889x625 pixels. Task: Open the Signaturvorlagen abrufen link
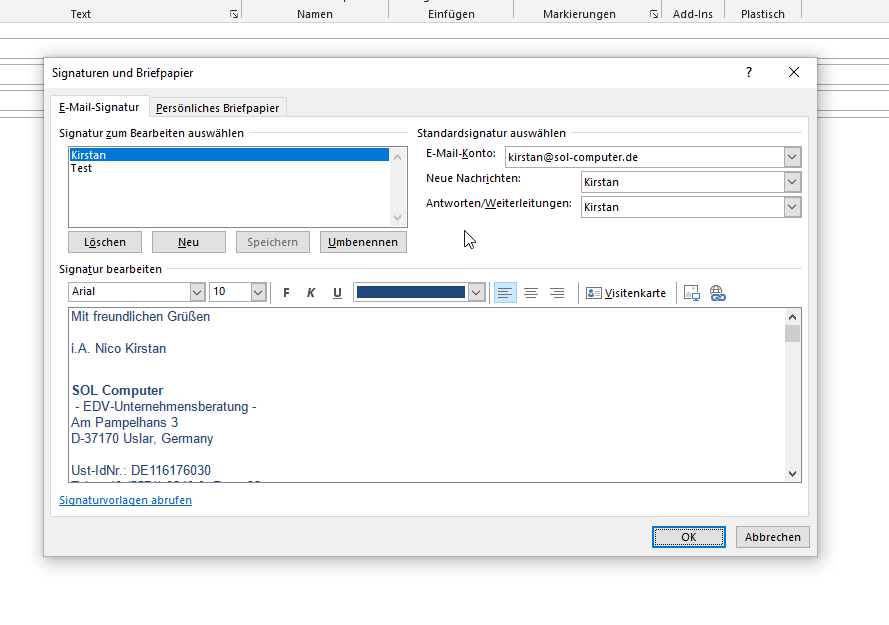tap(125, 500)
